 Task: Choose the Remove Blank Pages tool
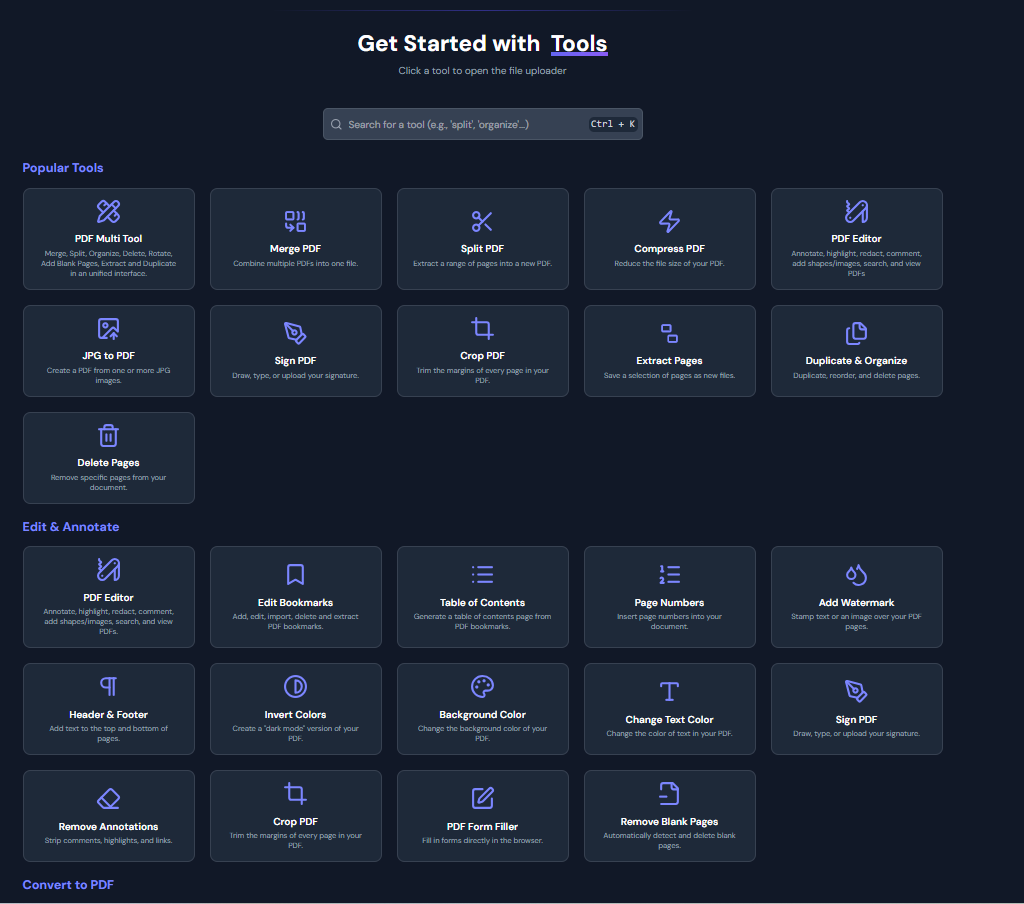(669, 816)
